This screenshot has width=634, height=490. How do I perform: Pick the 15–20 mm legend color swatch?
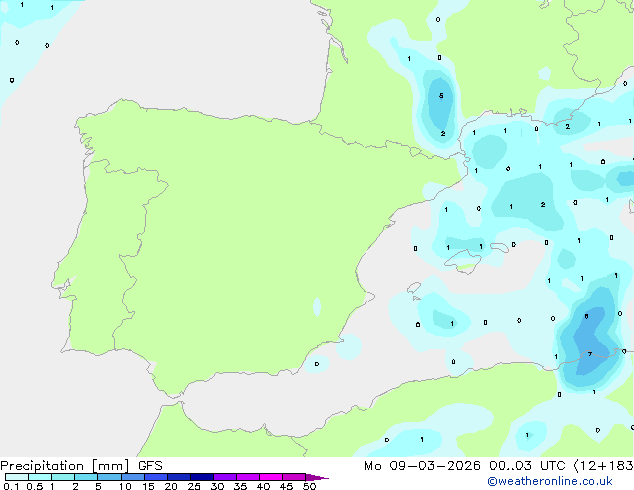(156, 477)
